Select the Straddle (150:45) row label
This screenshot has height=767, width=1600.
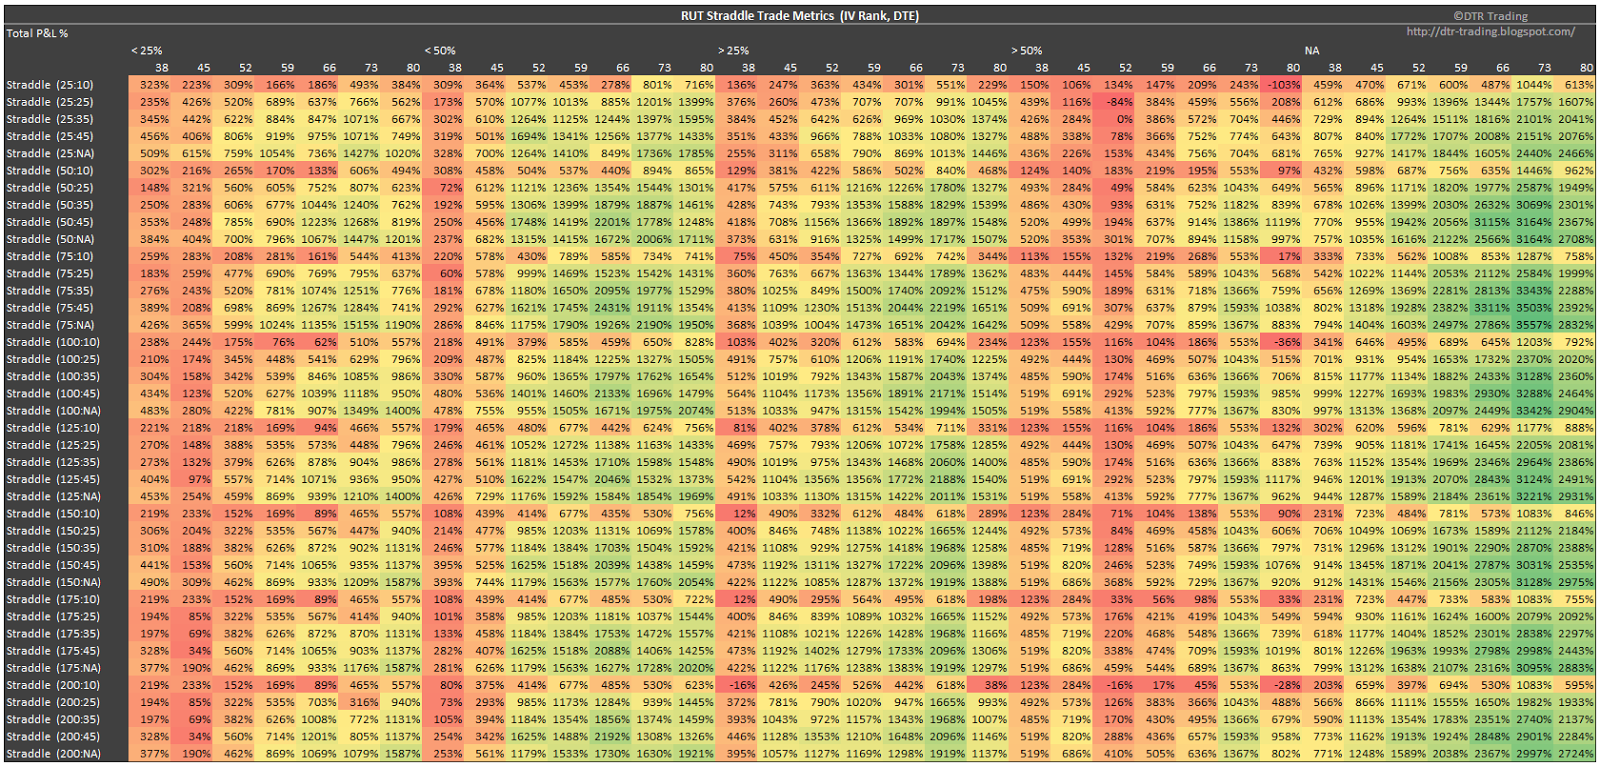[x=53, y=565]
